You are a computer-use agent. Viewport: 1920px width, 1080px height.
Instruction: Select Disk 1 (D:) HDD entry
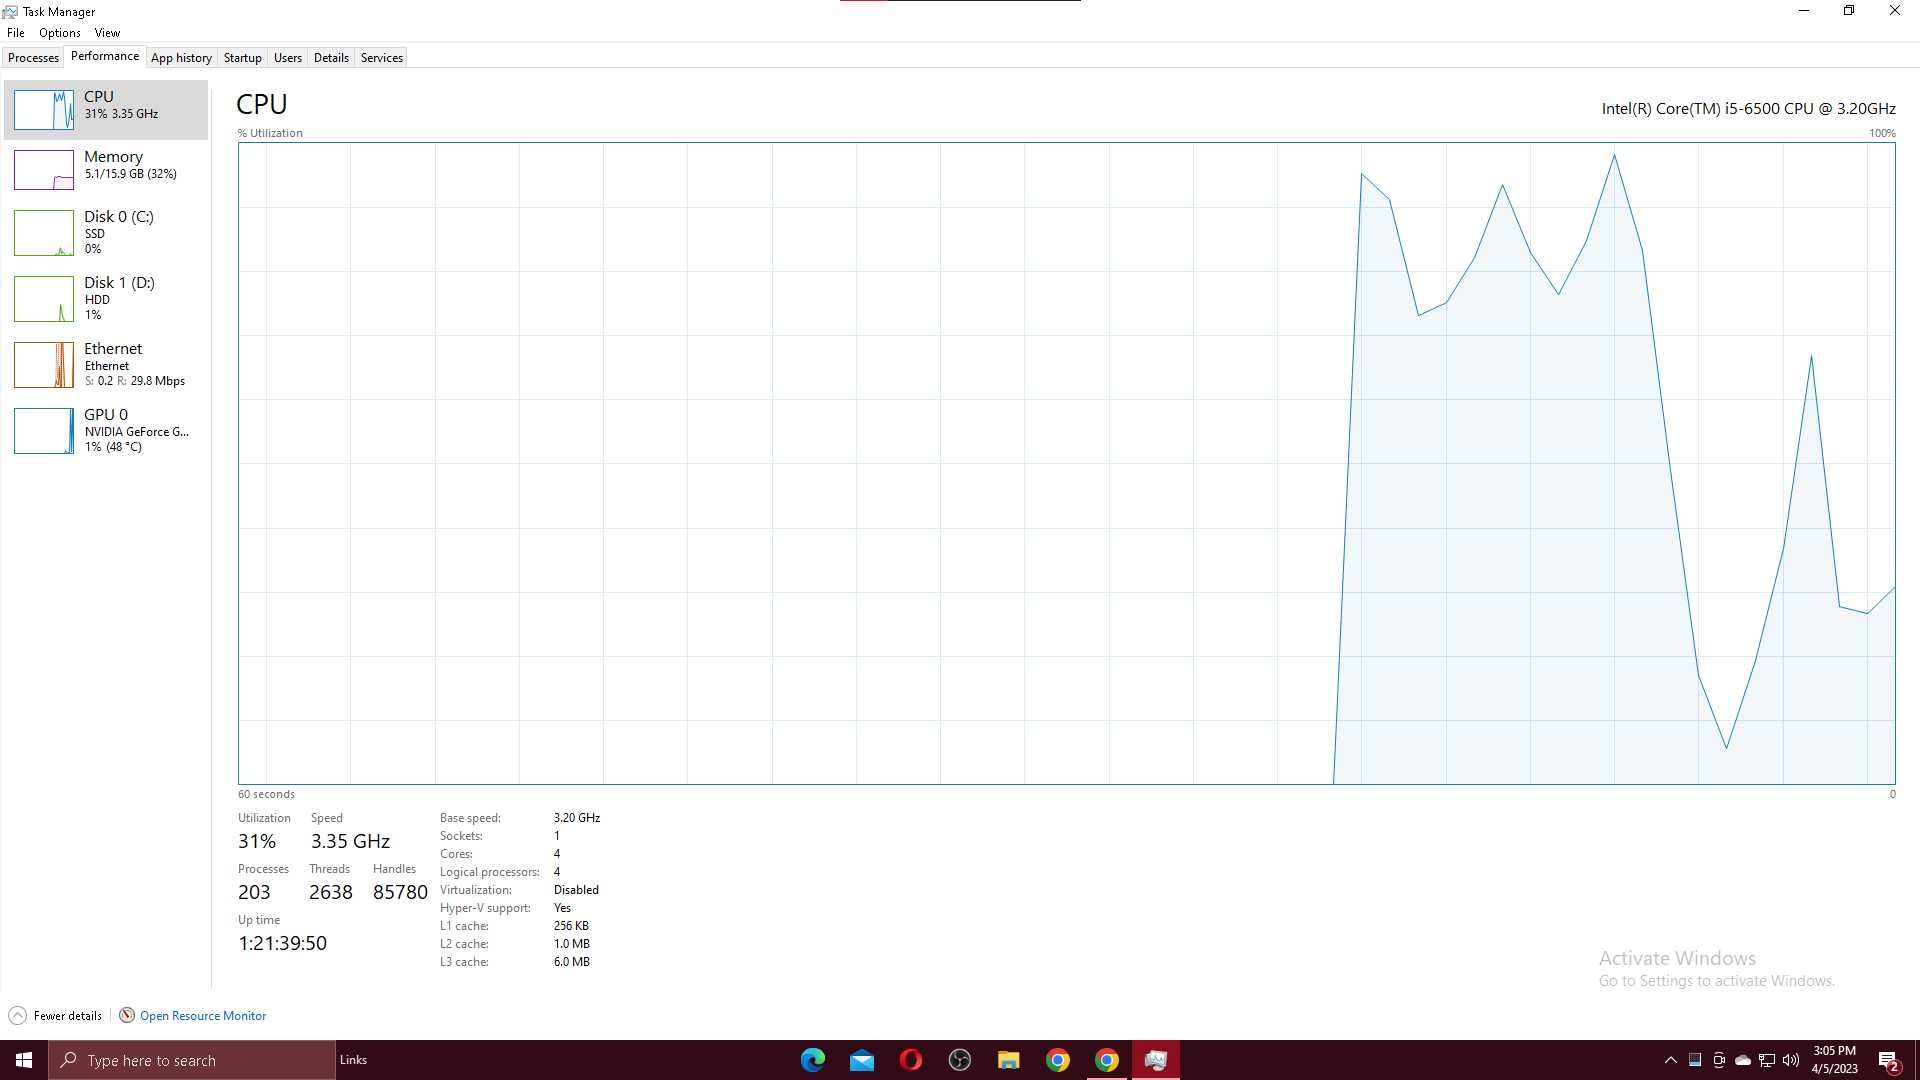point(106,298)
